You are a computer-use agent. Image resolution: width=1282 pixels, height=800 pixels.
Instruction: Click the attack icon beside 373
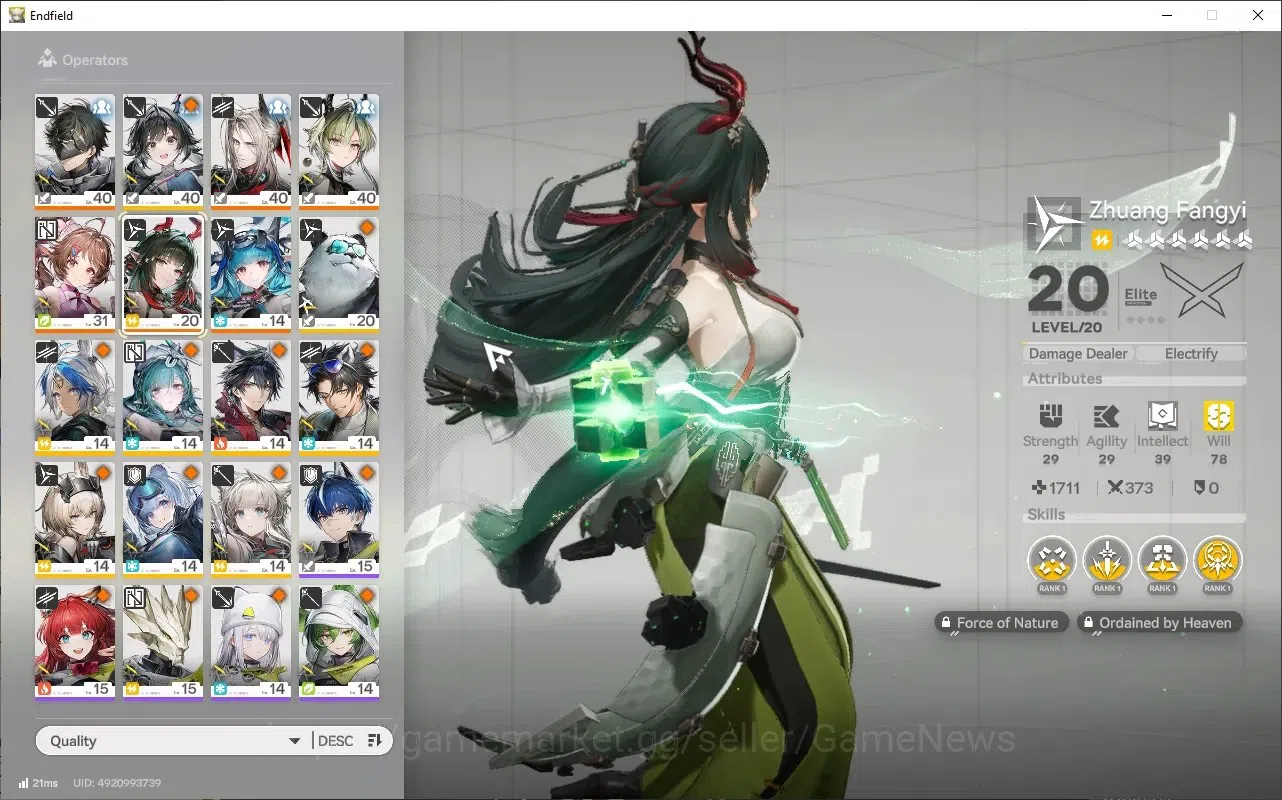pyautogui.click(x=1115, y=488)
